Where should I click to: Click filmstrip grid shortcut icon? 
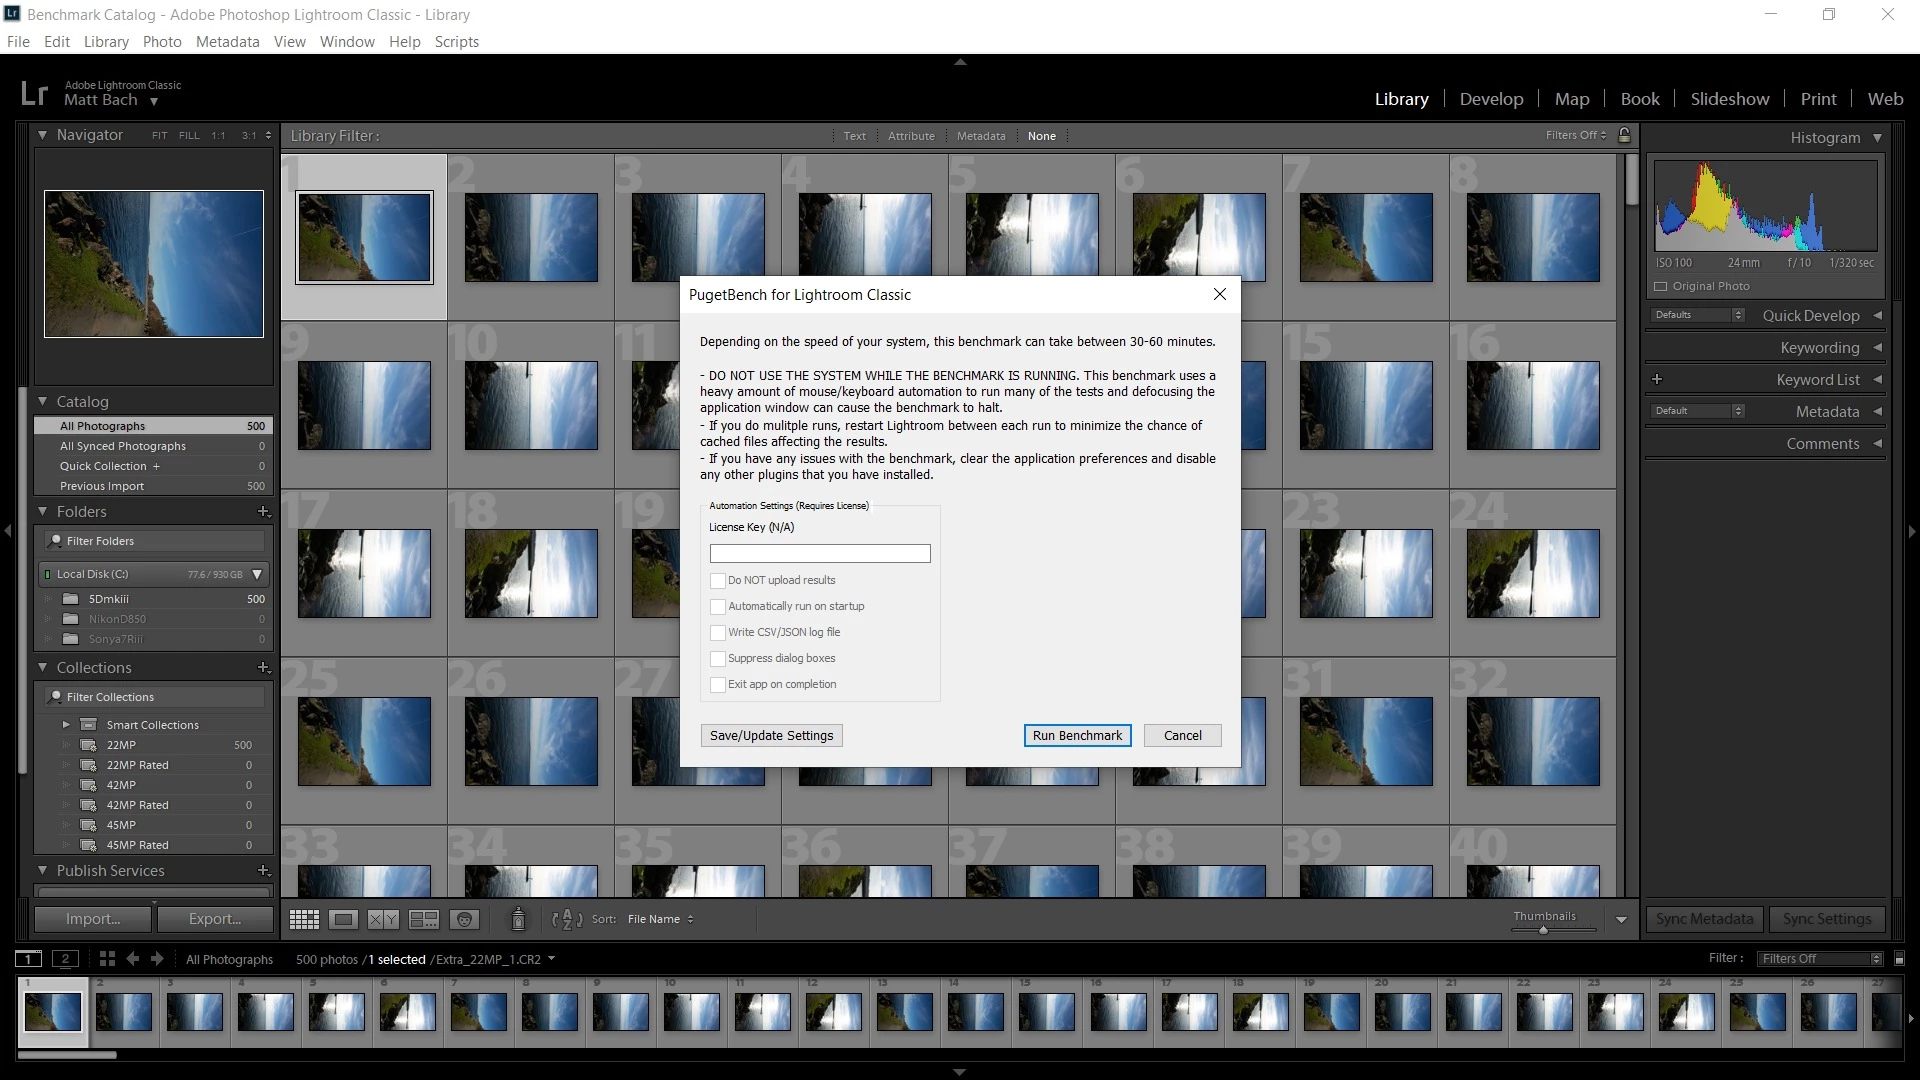tap(107, 959)
